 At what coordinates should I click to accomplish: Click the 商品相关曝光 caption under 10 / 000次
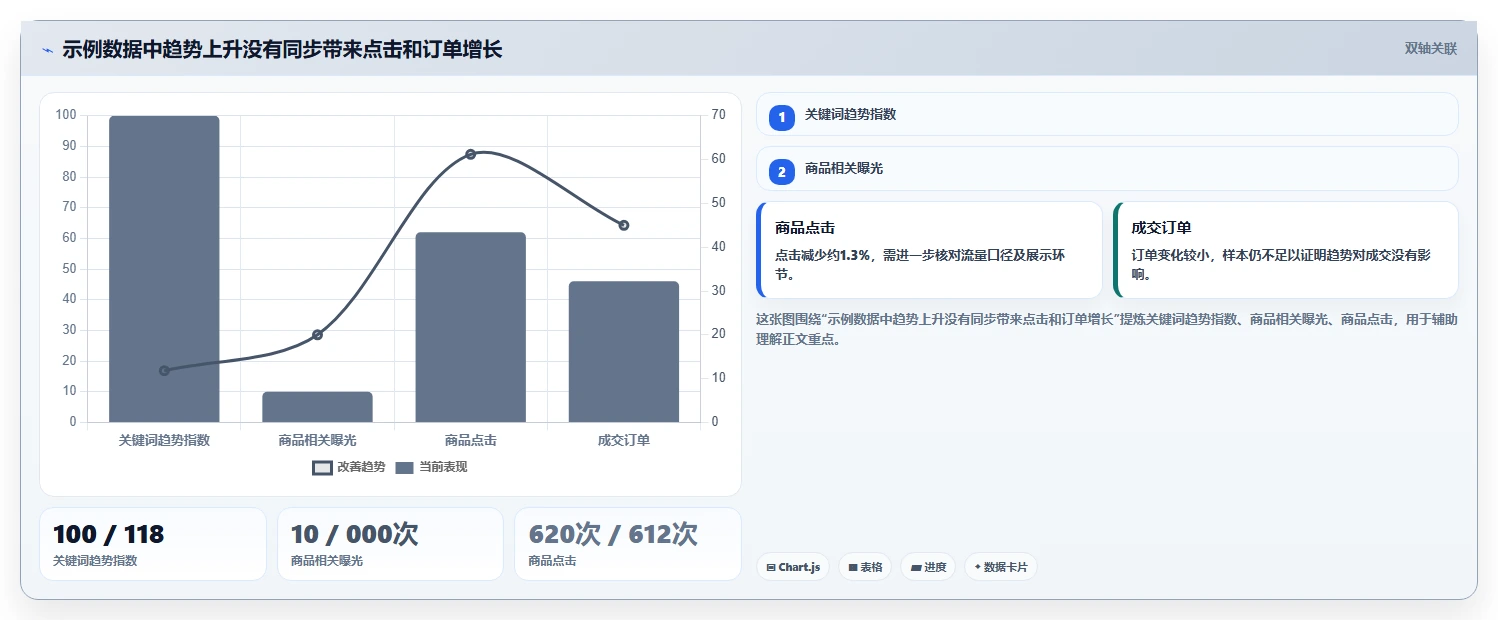pyautogui.click(x=327, y=561)
